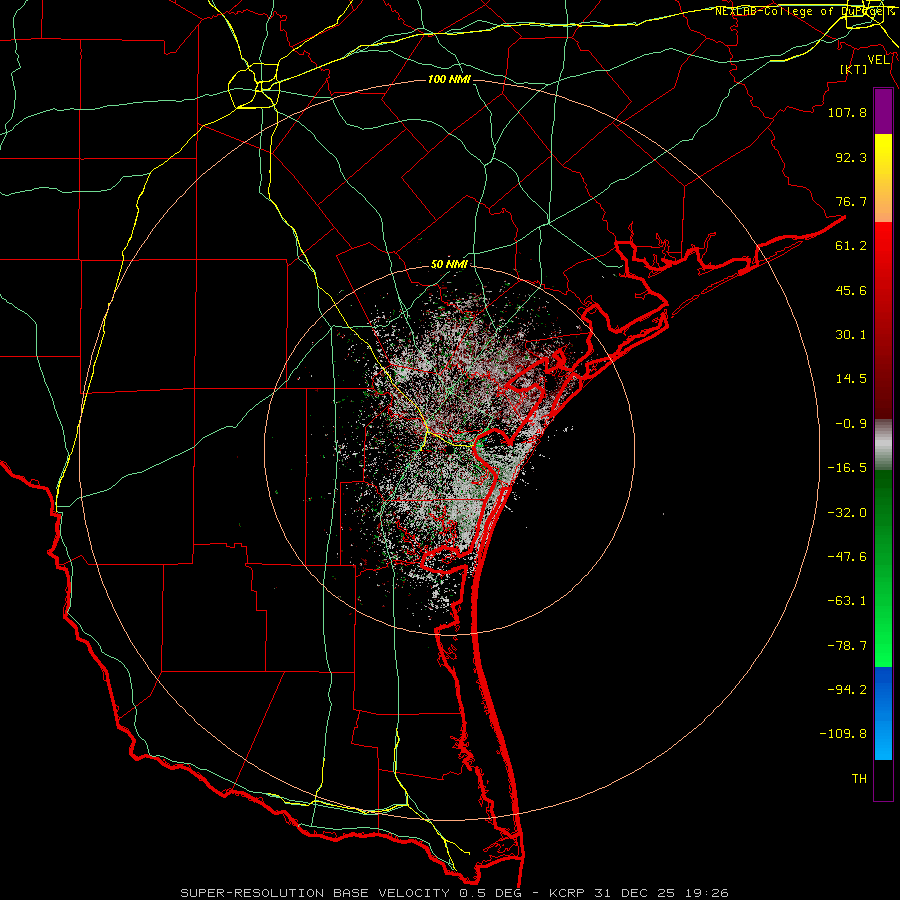This screenshot has width=900, height=900.
Task: Select the 76.7 velocity scale value
Action: (x=851, y=201)
